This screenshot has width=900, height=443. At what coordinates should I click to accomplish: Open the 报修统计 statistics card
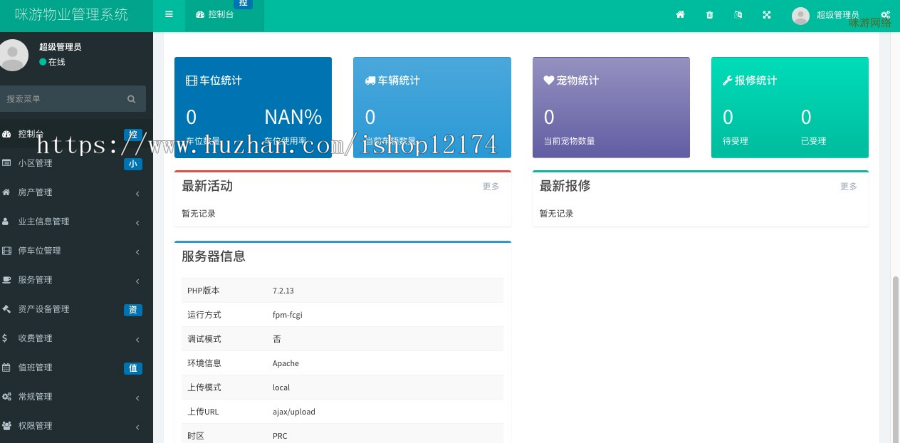click(x=790, y=107)
